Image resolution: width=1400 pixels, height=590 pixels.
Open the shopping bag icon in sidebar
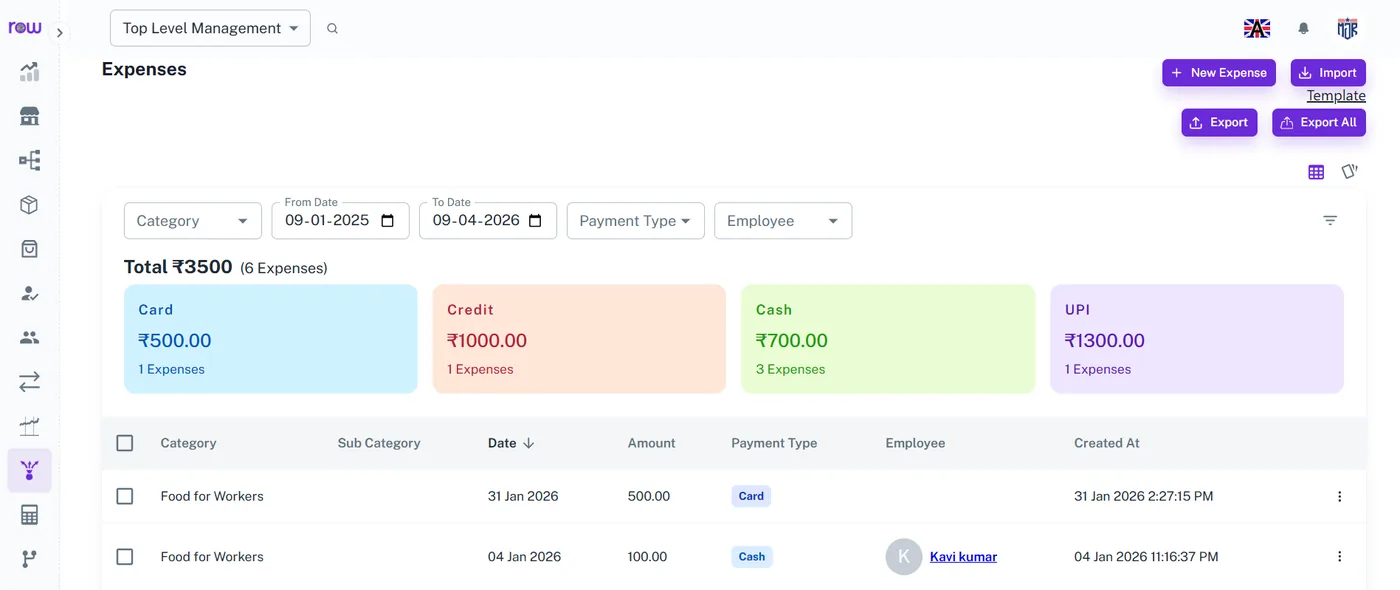tap(29, 249)
